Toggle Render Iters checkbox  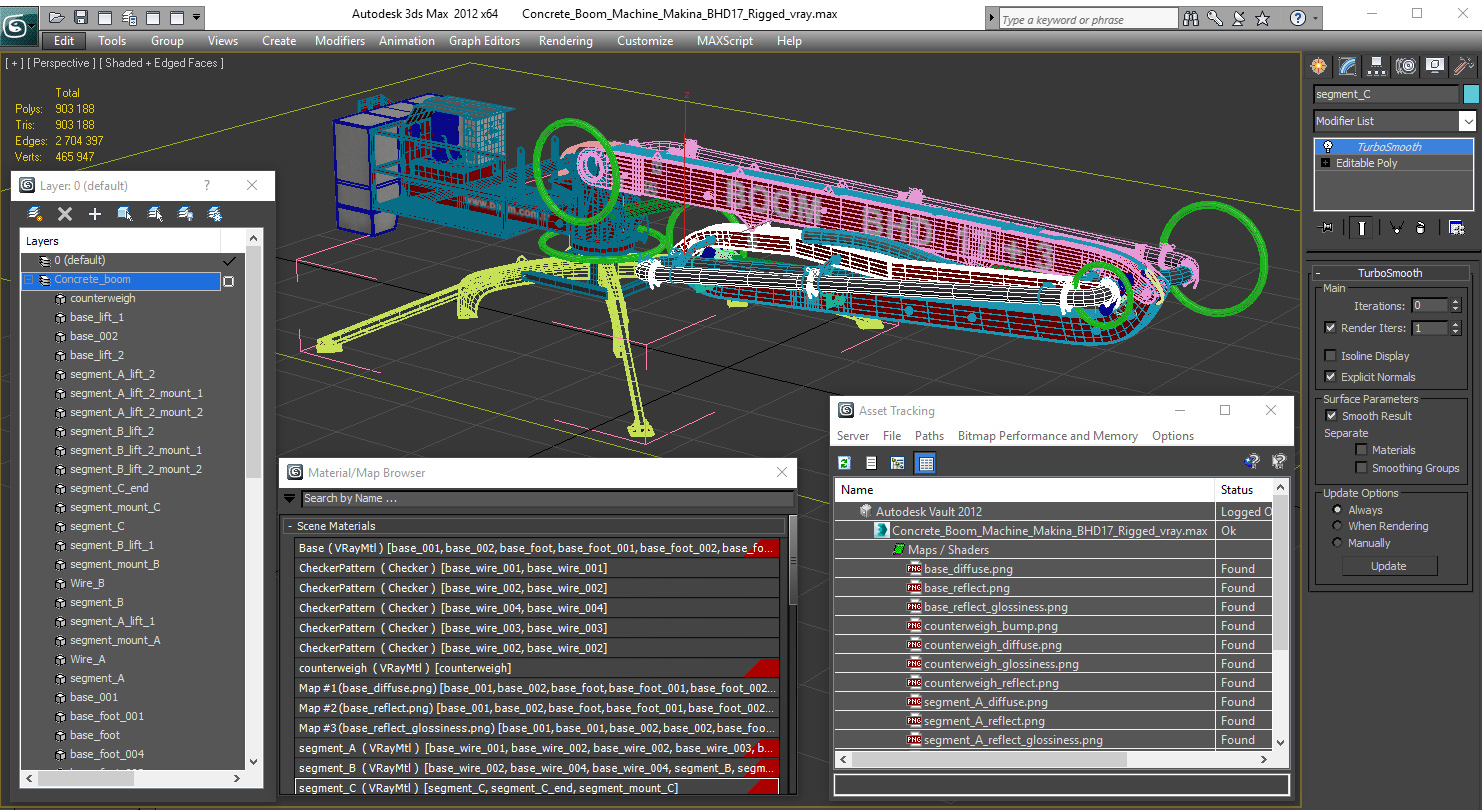1330,328
